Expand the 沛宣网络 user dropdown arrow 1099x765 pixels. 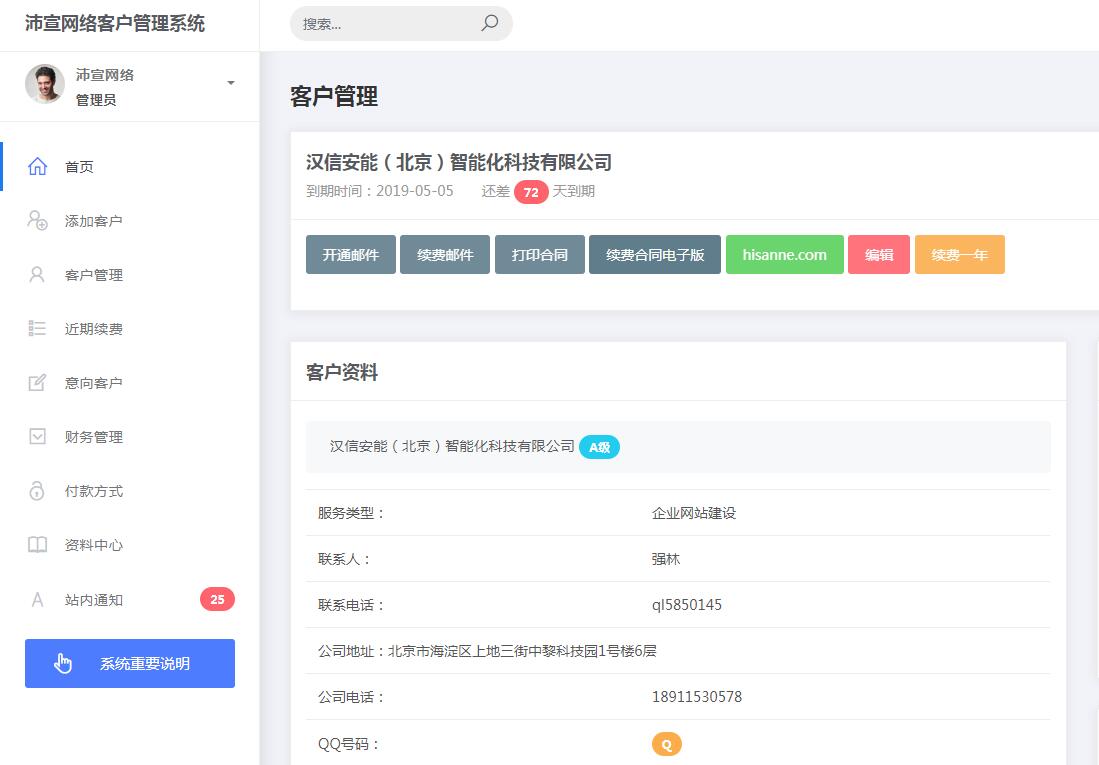231,83
